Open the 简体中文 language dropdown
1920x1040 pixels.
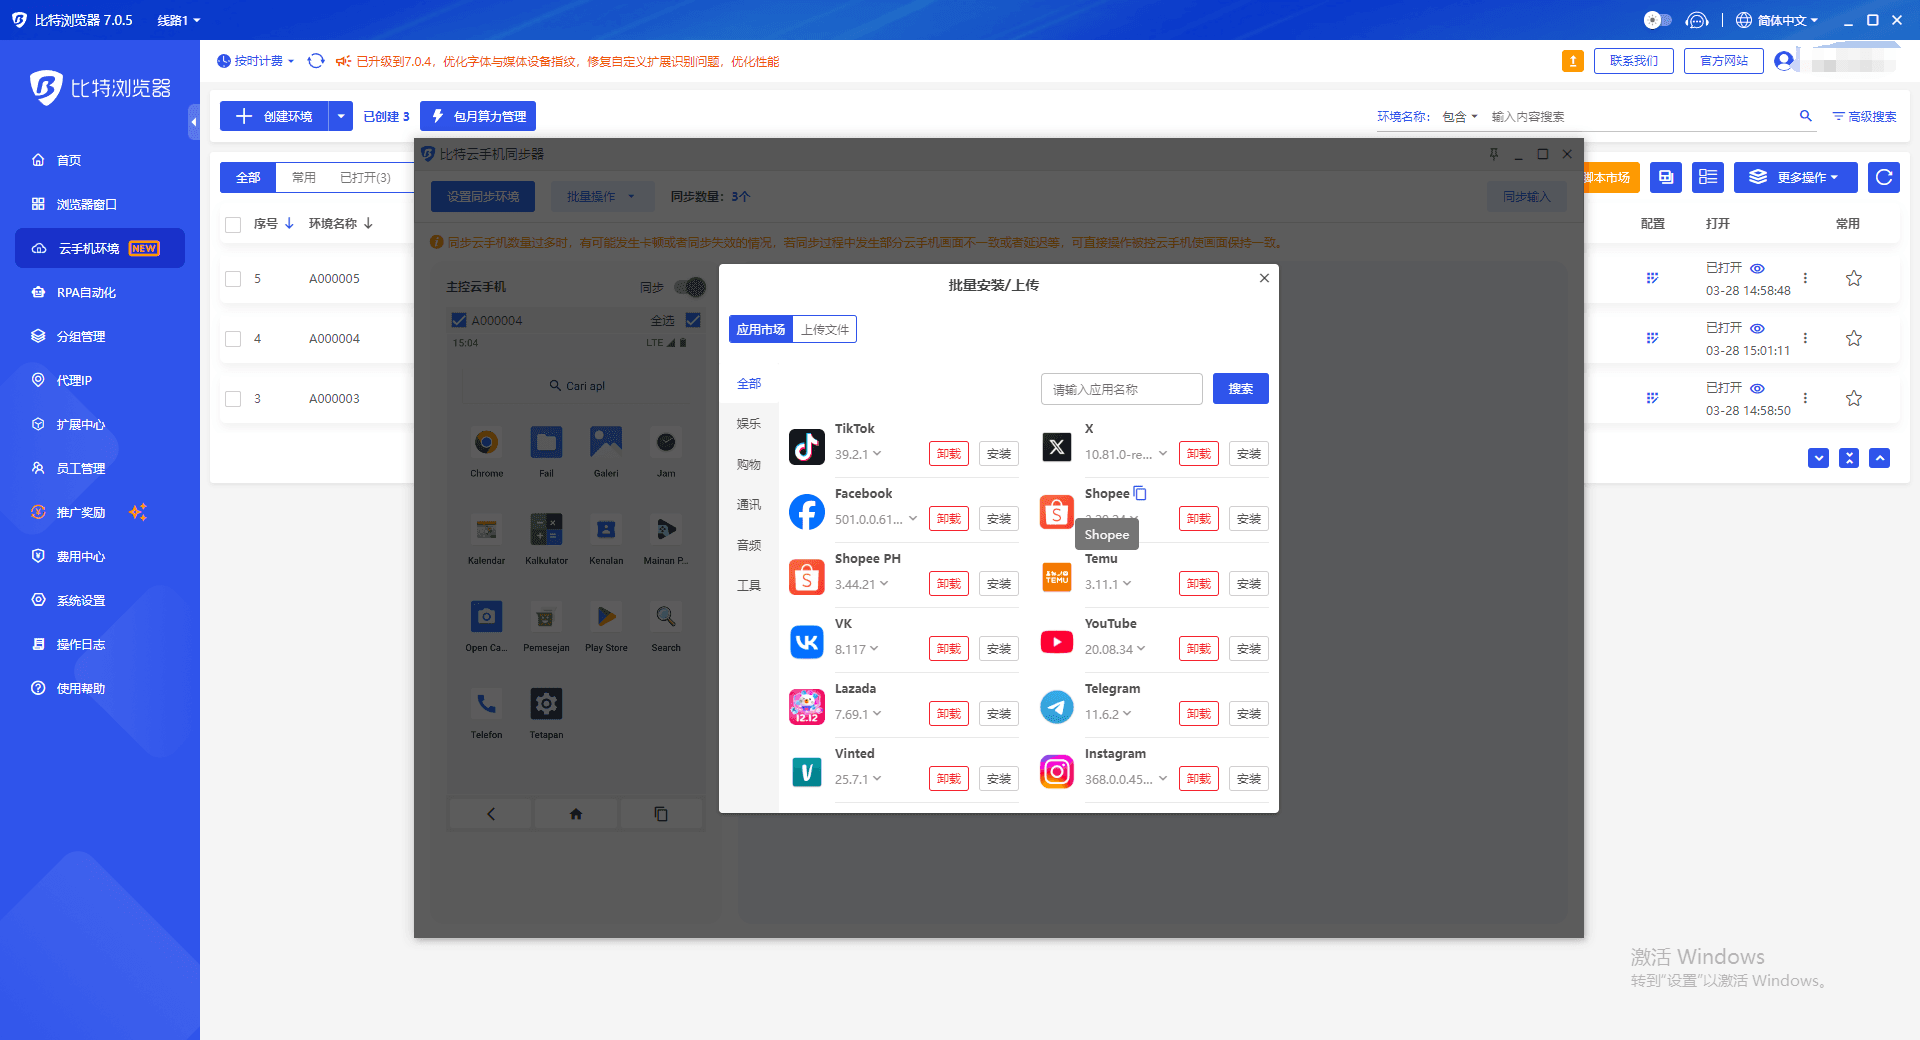click(1777, 20)
